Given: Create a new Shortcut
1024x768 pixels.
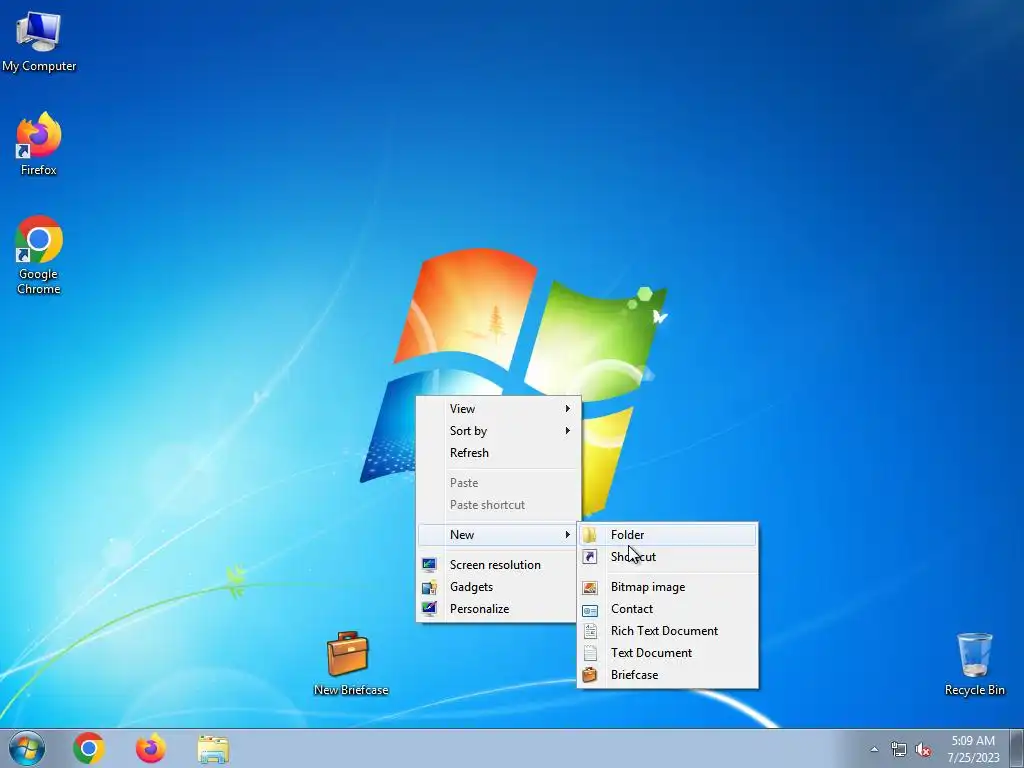Looking at the screenshot, I should point(667,557).
